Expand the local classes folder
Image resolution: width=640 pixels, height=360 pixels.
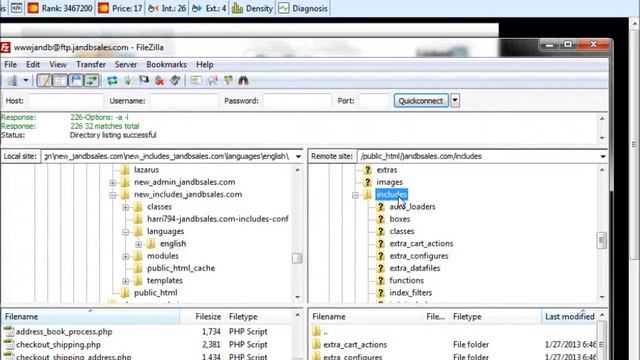click(126, 207)
